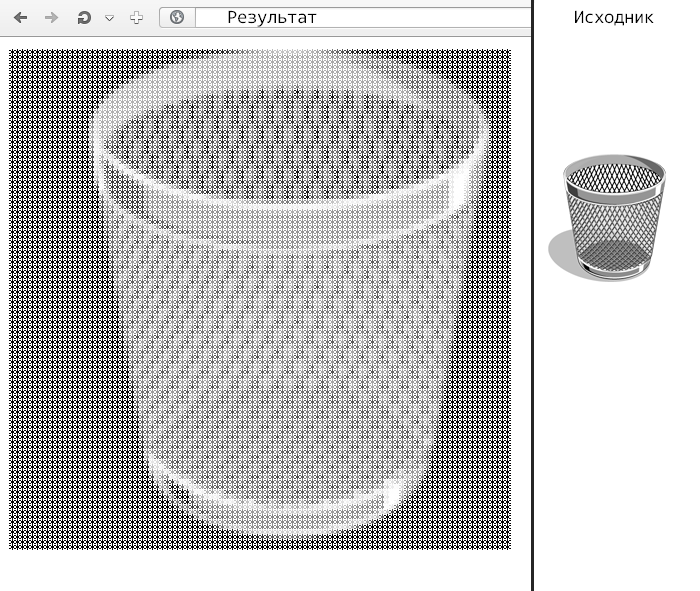The height and width of the screenshot is (591, 700).
Task: Click the grey shadow beside the small bin
Action: tap(560, 250)
